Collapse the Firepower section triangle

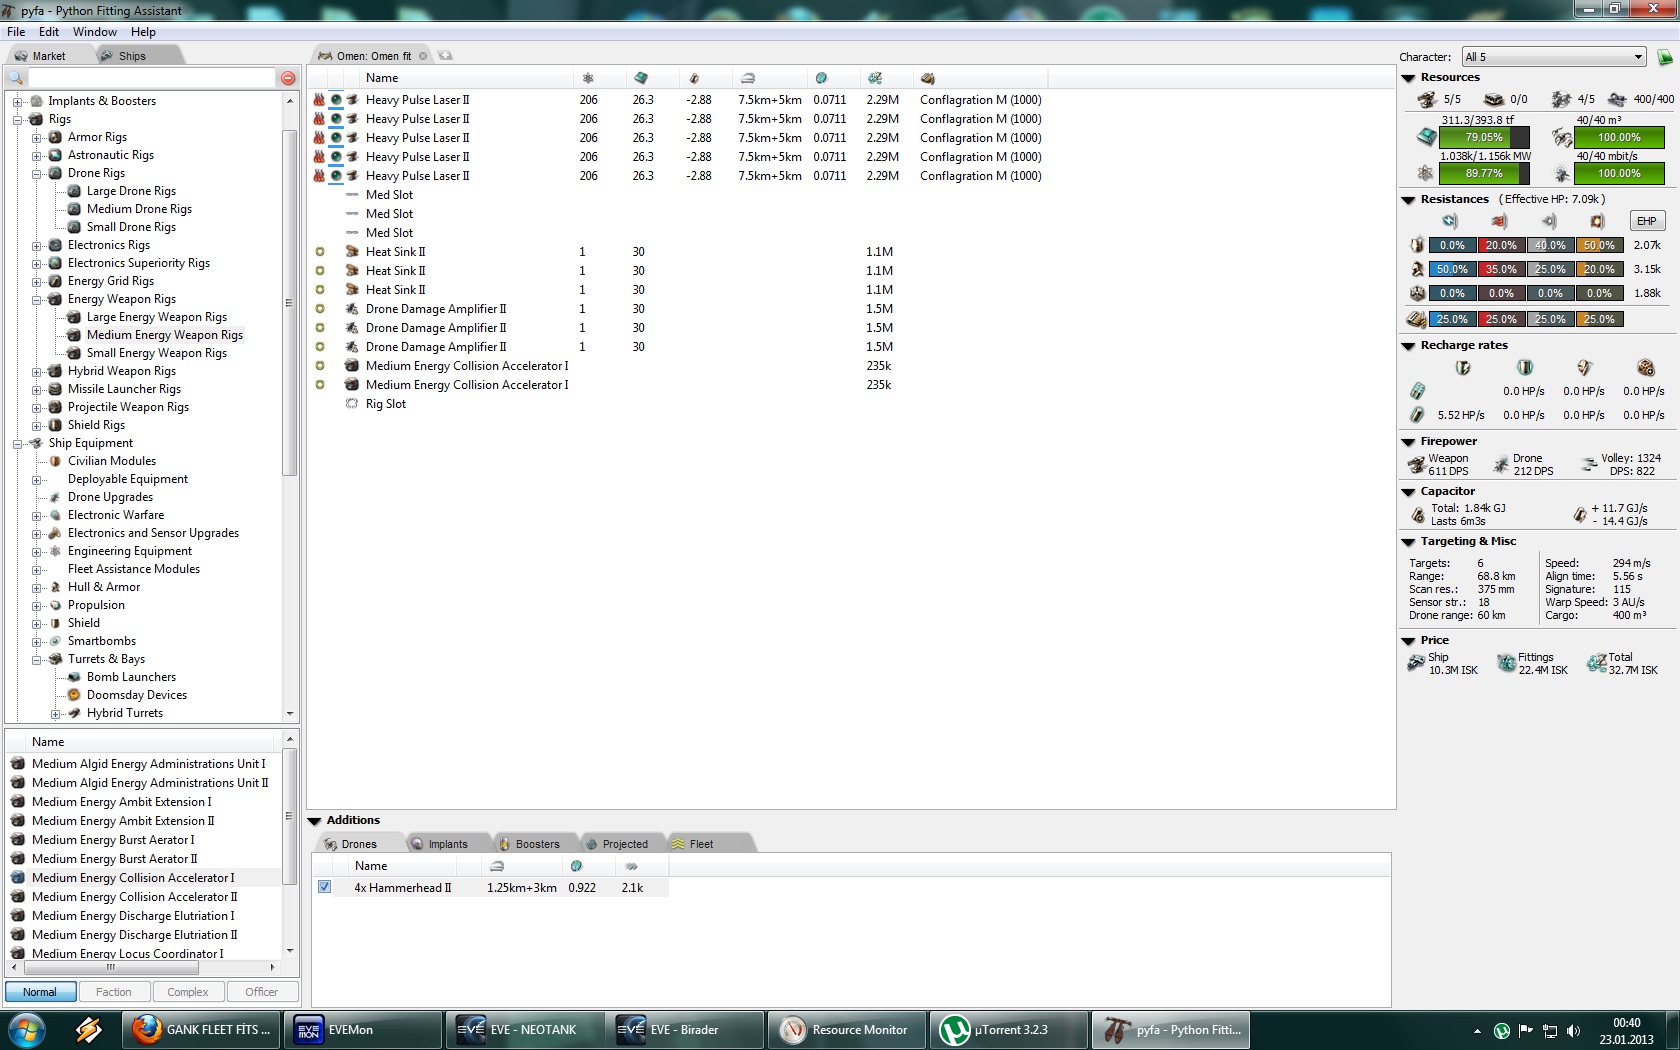click(x=1408, y=442)
